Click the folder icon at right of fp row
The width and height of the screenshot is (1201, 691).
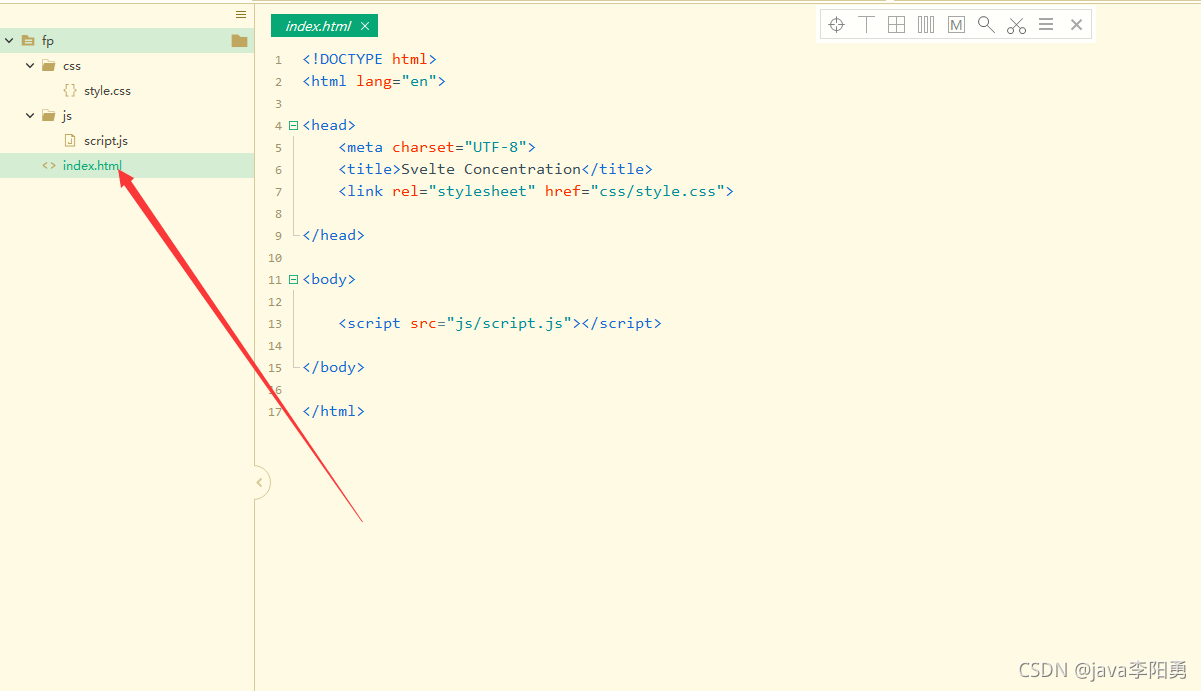coord(239,41)
